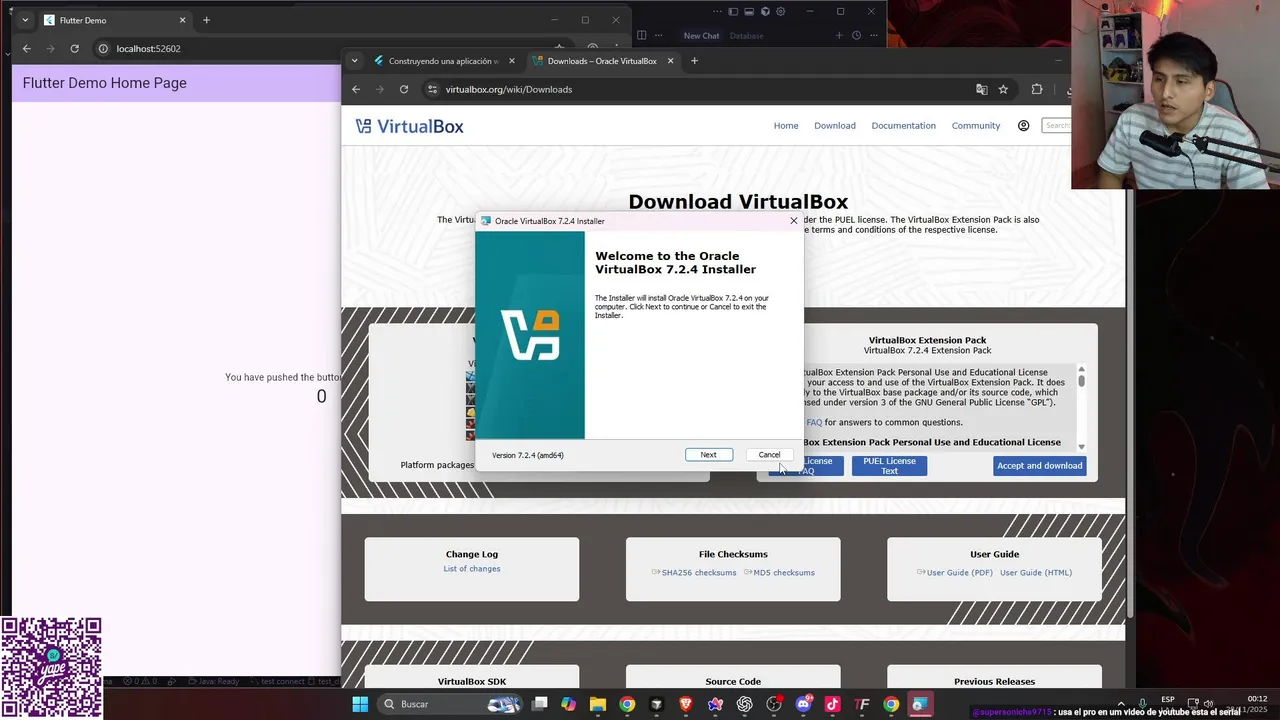Viewport: 1280px width, 720px height.
Task: Click the Accept and download button
Action: point(1040,466)
